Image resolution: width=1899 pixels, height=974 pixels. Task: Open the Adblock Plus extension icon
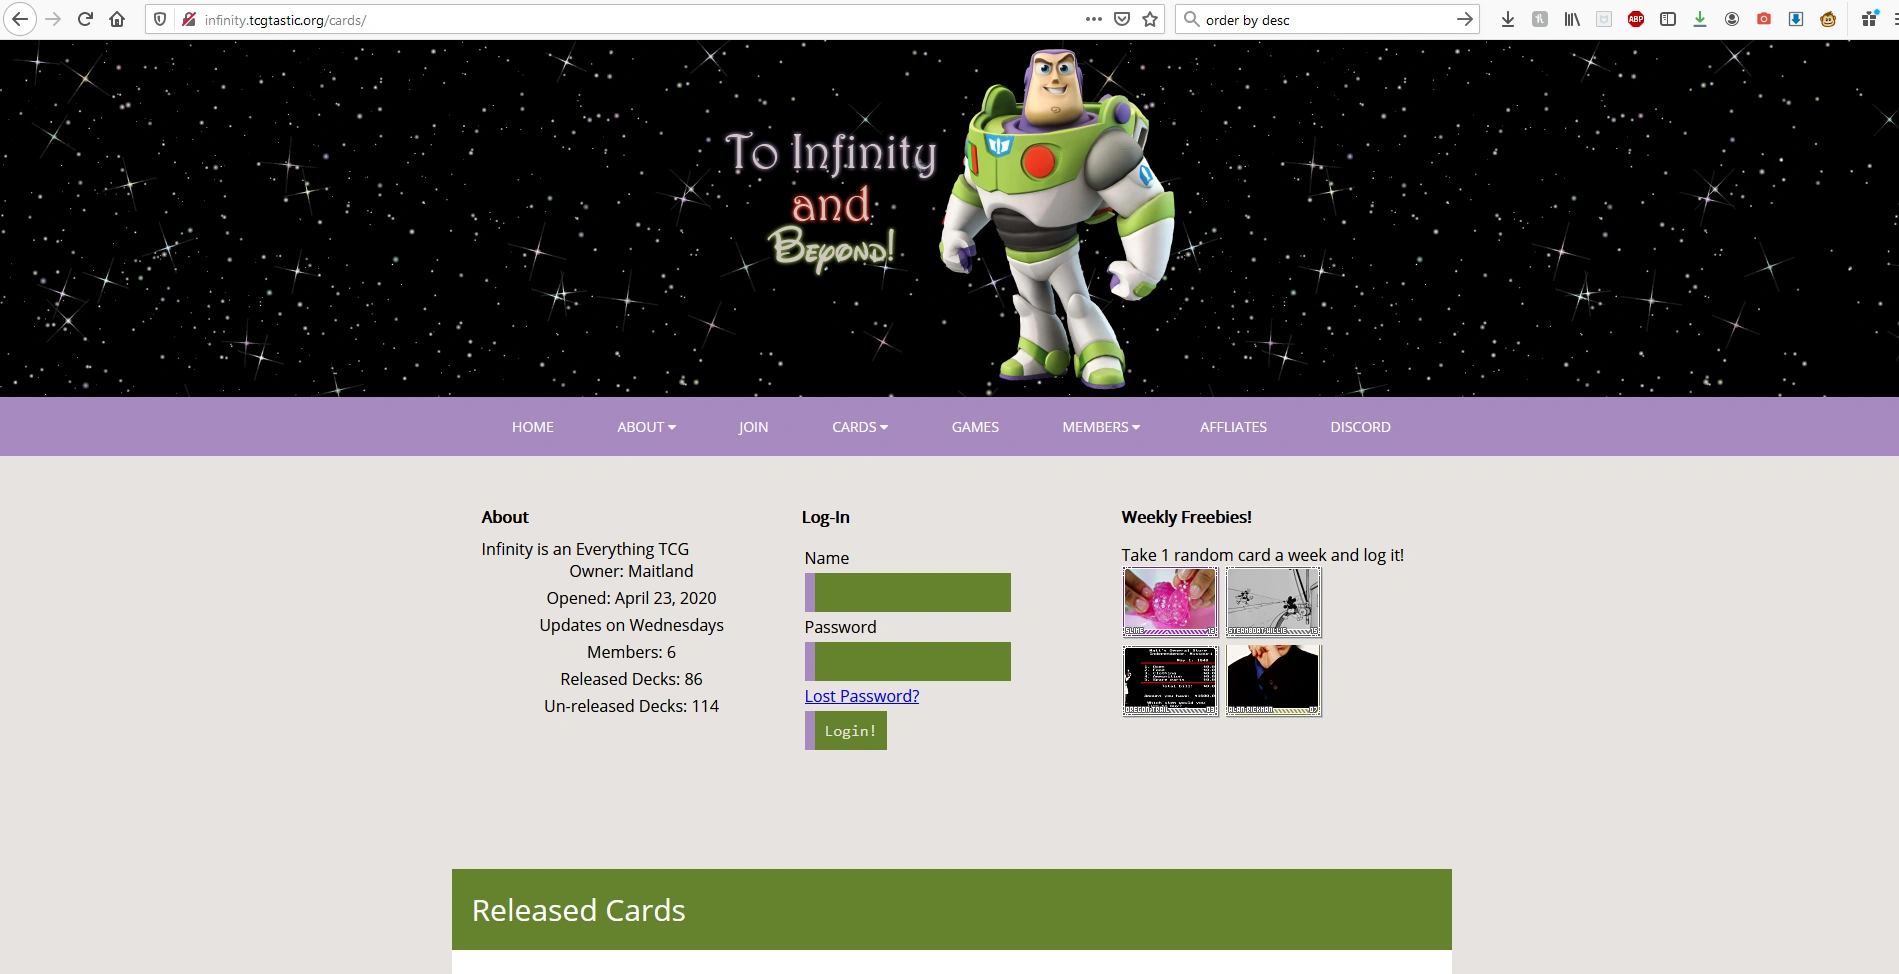tap(1636, 19)
